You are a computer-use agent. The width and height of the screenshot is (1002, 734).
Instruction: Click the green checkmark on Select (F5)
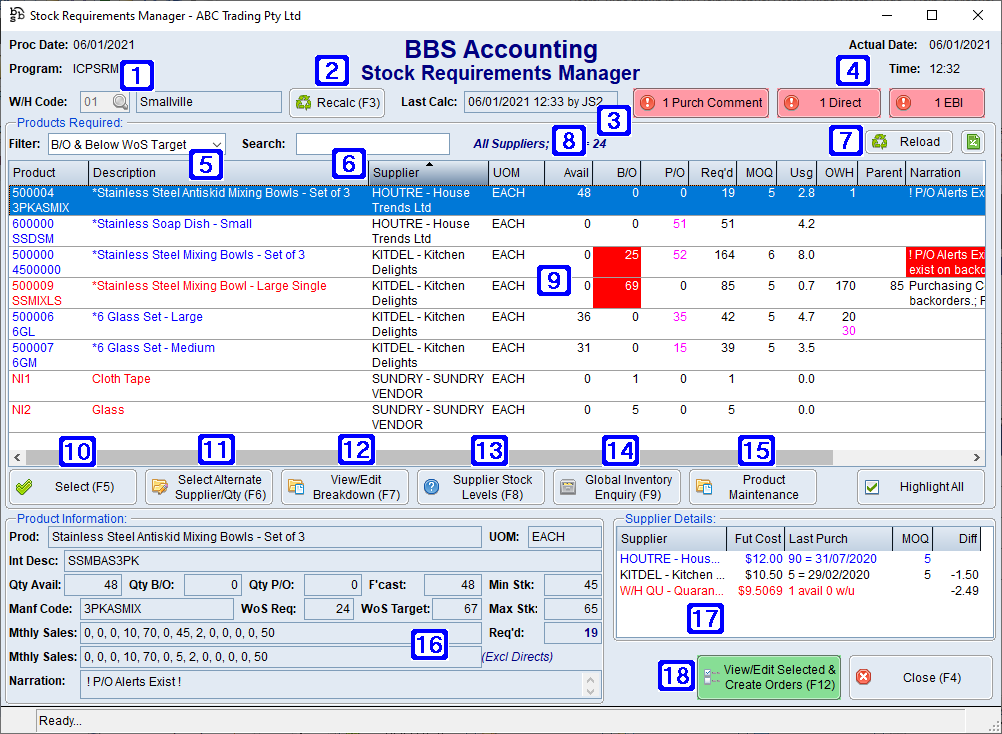tap(23, 487)
